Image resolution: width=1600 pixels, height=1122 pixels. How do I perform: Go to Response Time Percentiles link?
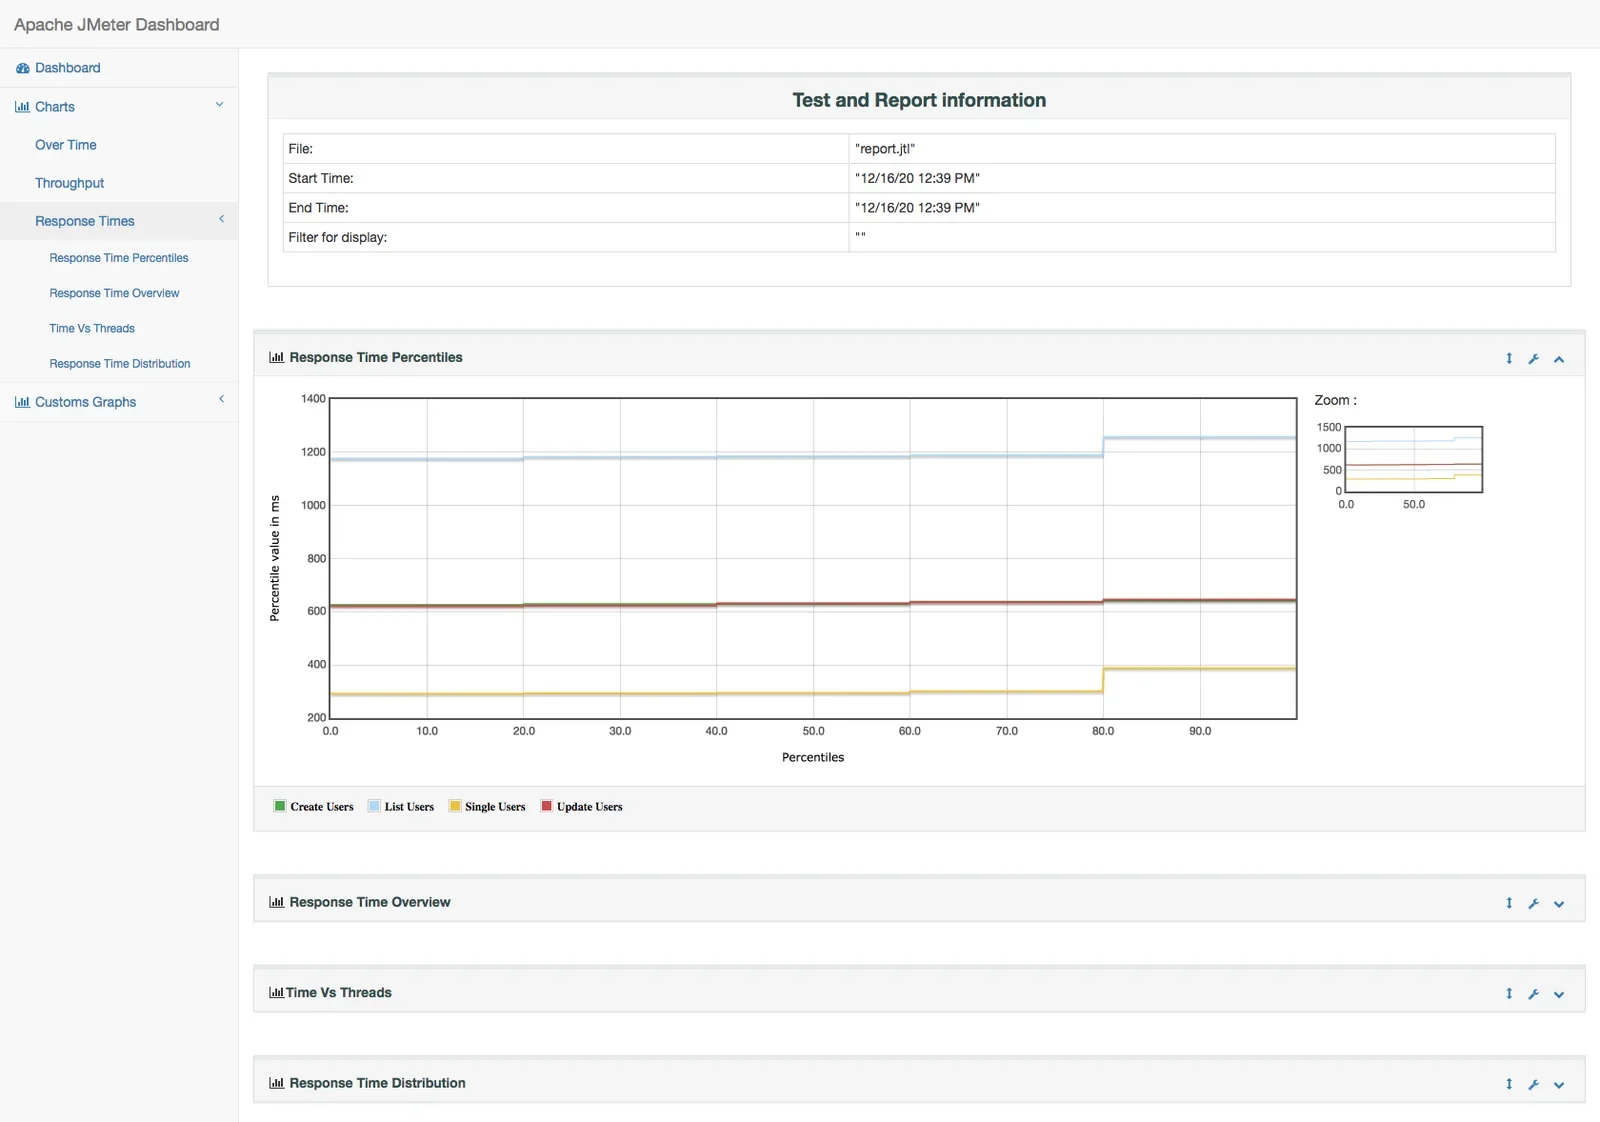[119, 258]
